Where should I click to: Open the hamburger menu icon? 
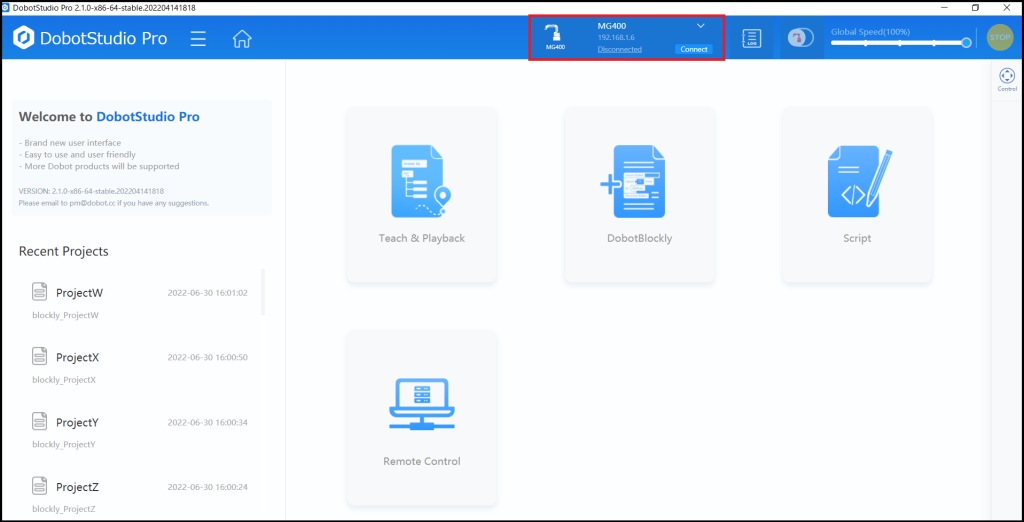pos(198,39)
